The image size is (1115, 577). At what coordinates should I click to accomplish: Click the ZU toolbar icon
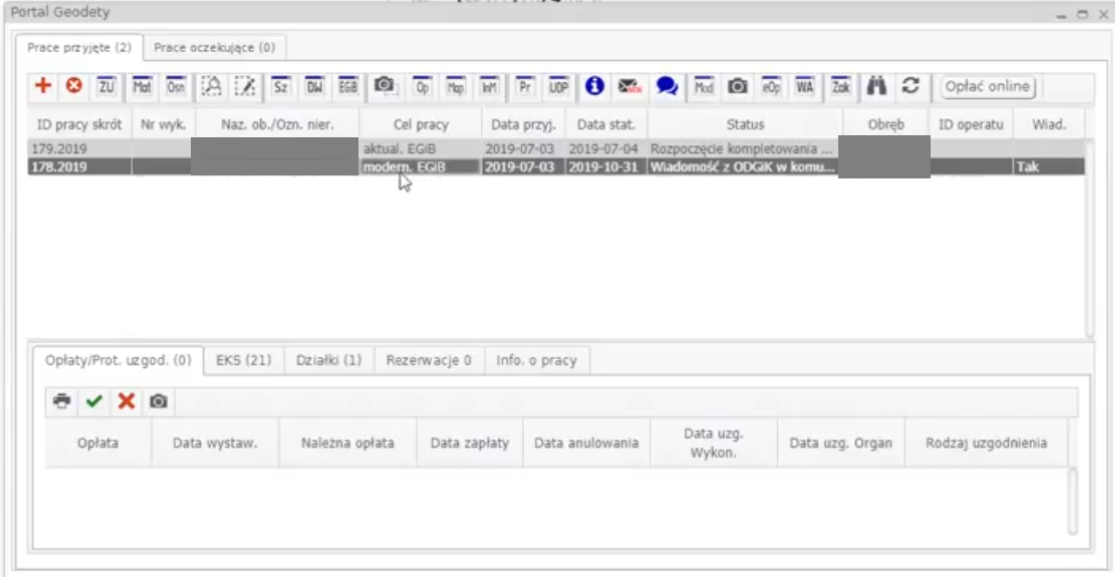pos(106,87)
